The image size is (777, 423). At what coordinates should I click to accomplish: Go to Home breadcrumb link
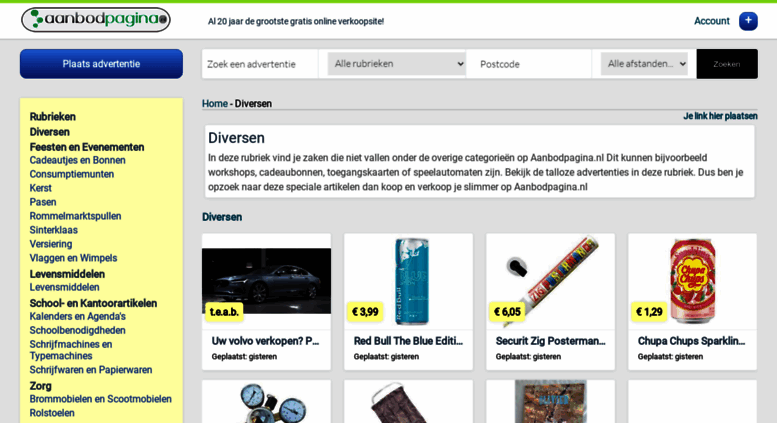click(215, 104)
